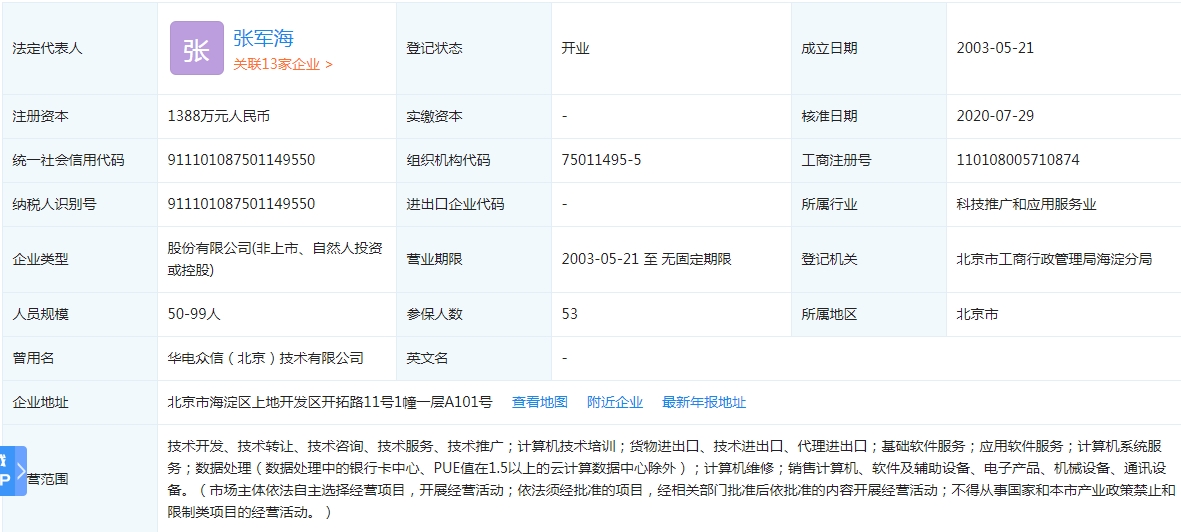Click the establishment date 2003-05-21

(994, 48)
